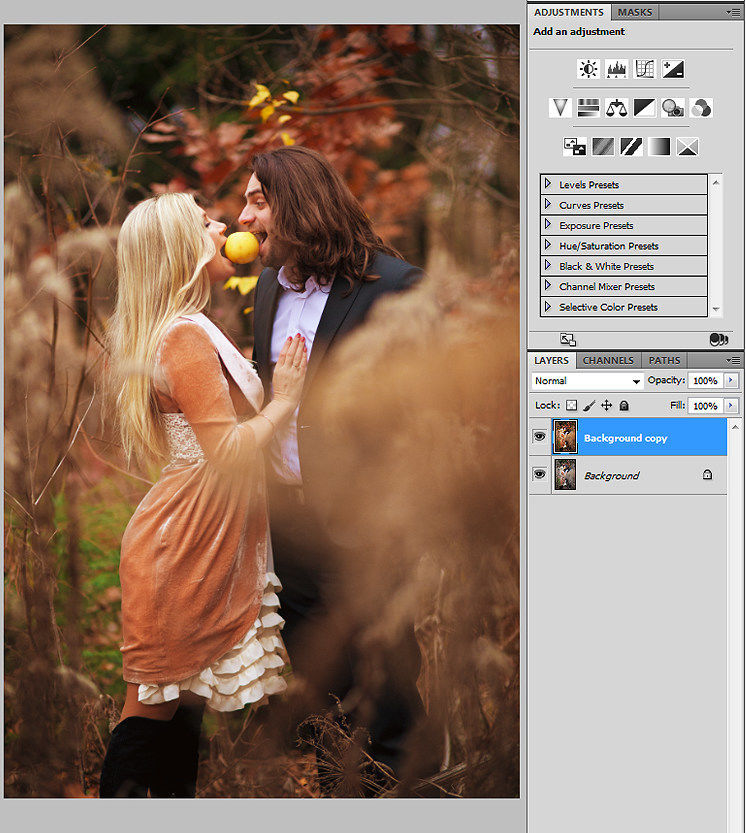Viewport: 746px width, 833px height.
Task: Add a Gradient Map adjustment
Action: [x=659, y=147]
